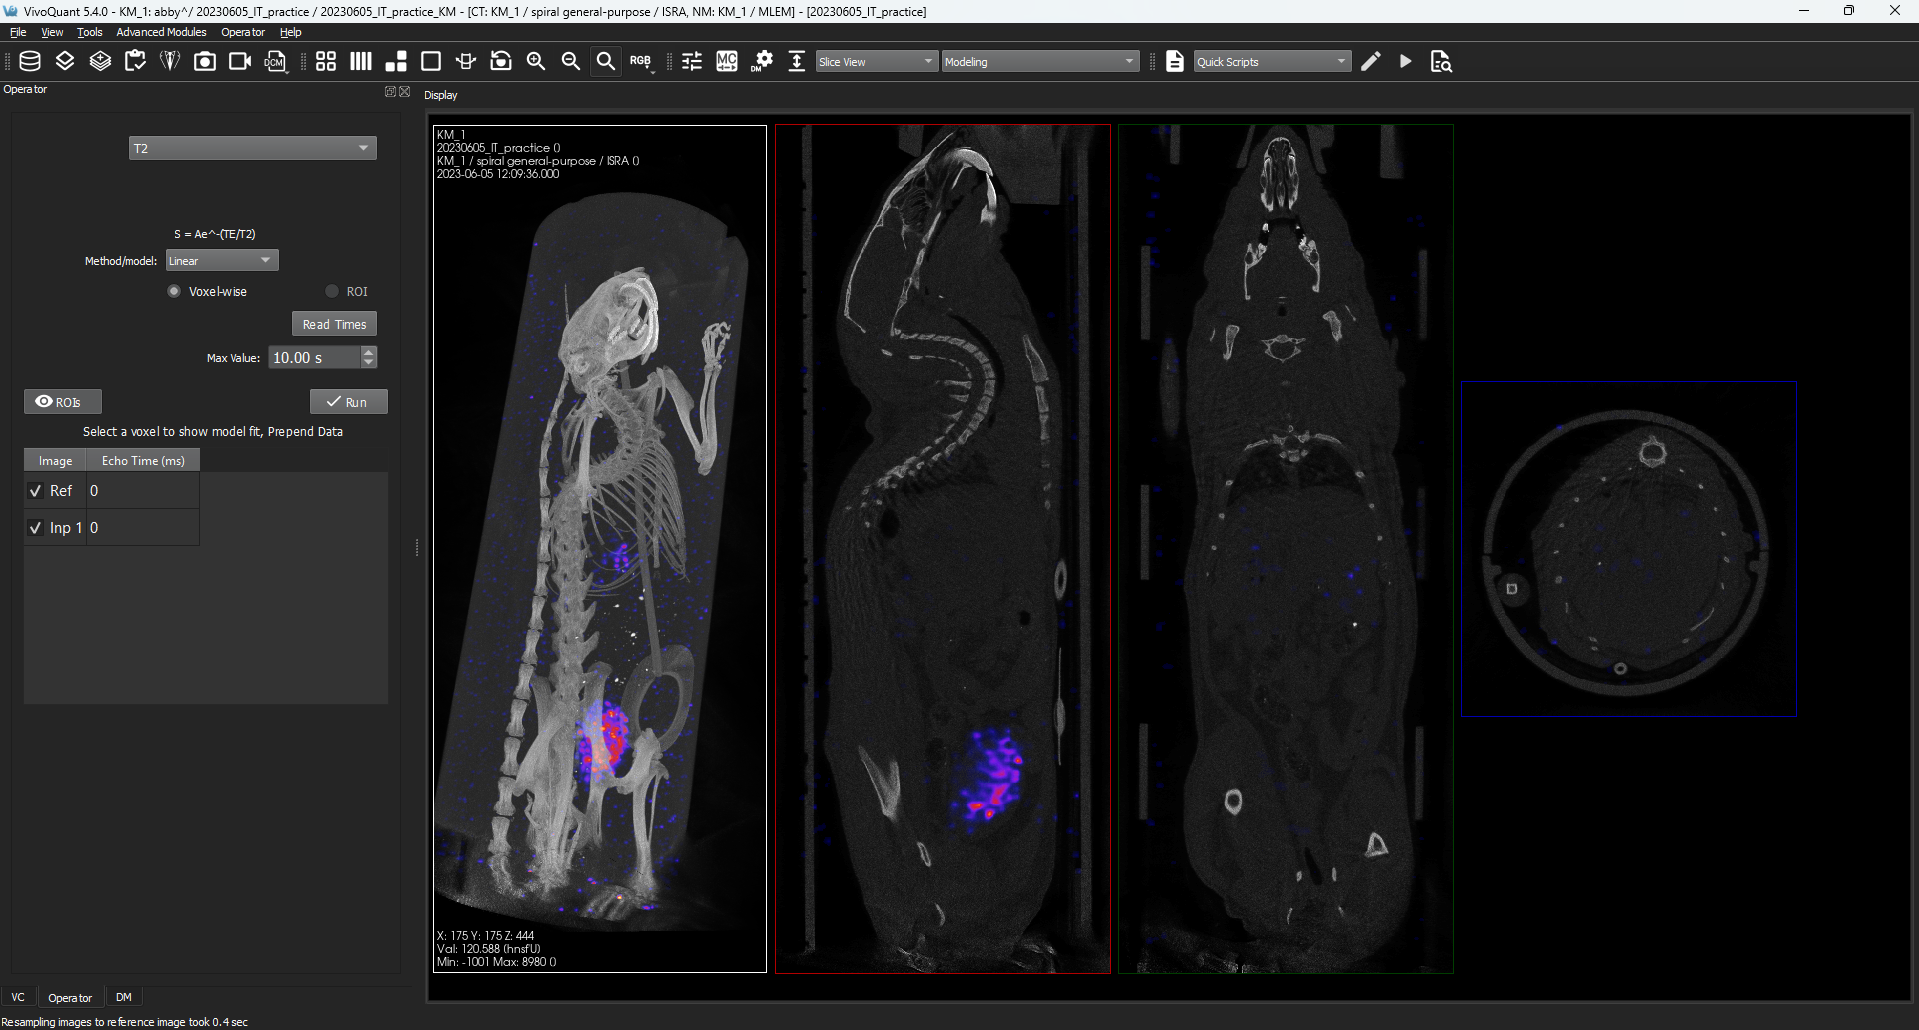Click the camera screenshot capture icon
Viewport: 1919px width, 1030px height.
pos(205,61)
